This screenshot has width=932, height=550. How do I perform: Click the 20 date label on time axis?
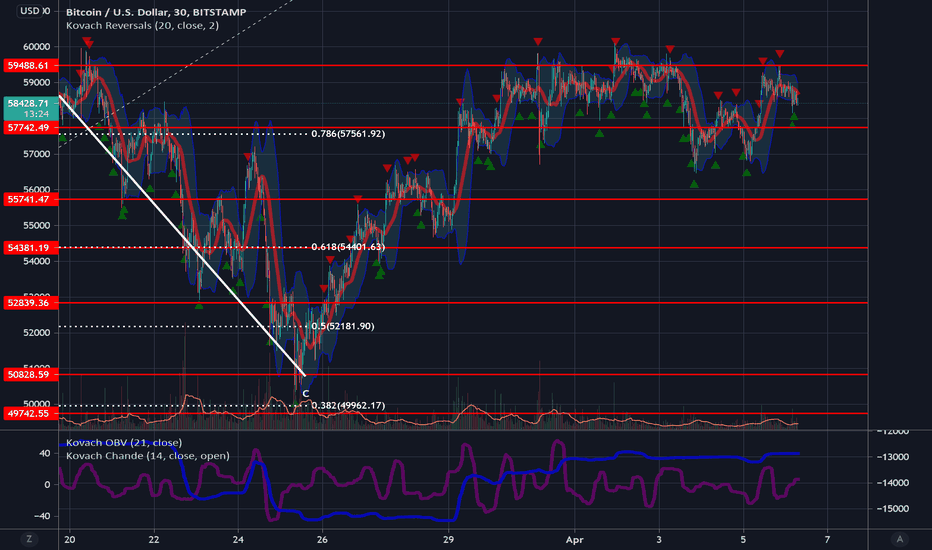click(x=70, y=540)
